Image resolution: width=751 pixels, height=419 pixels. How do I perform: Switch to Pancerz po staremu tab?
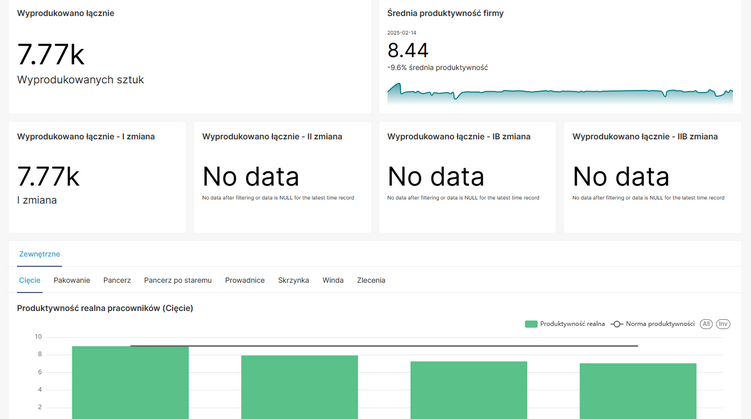(178, 280)
